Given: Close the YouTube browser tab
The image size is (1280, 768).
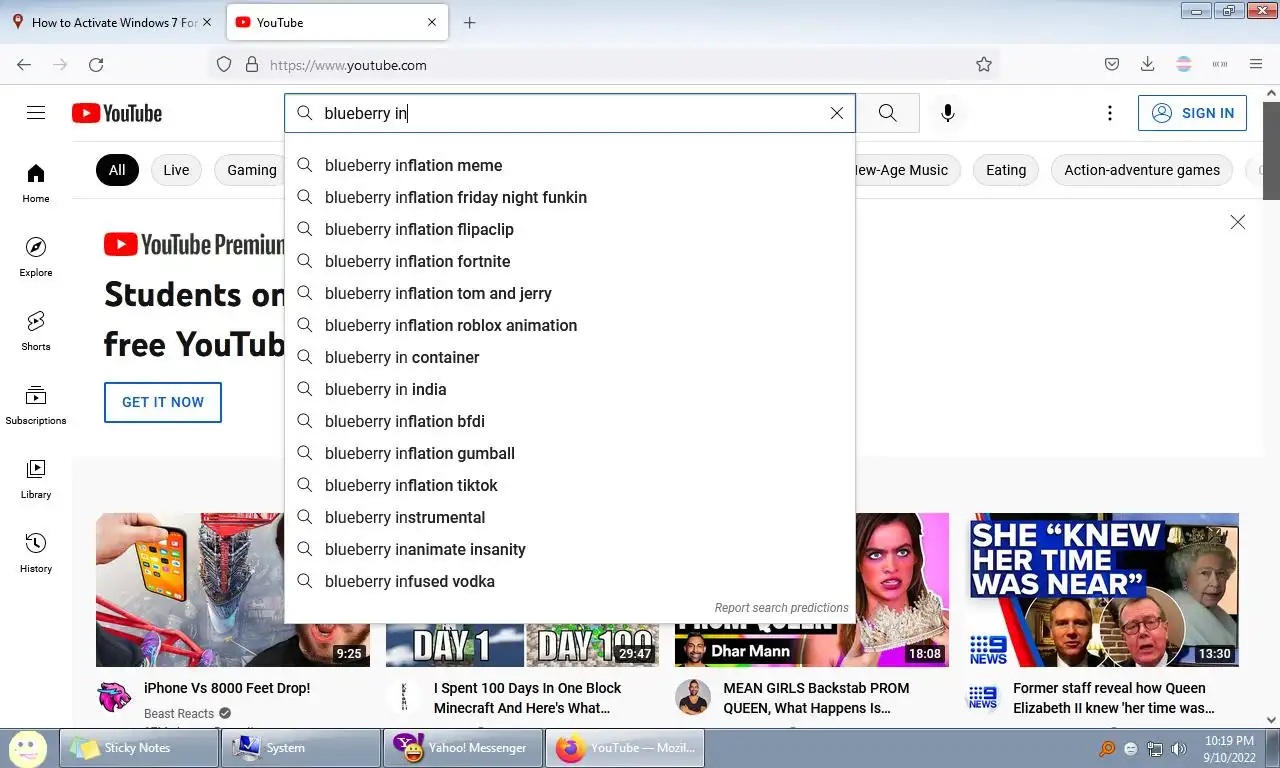Looking at the screenshot, I should pos(432,22).
